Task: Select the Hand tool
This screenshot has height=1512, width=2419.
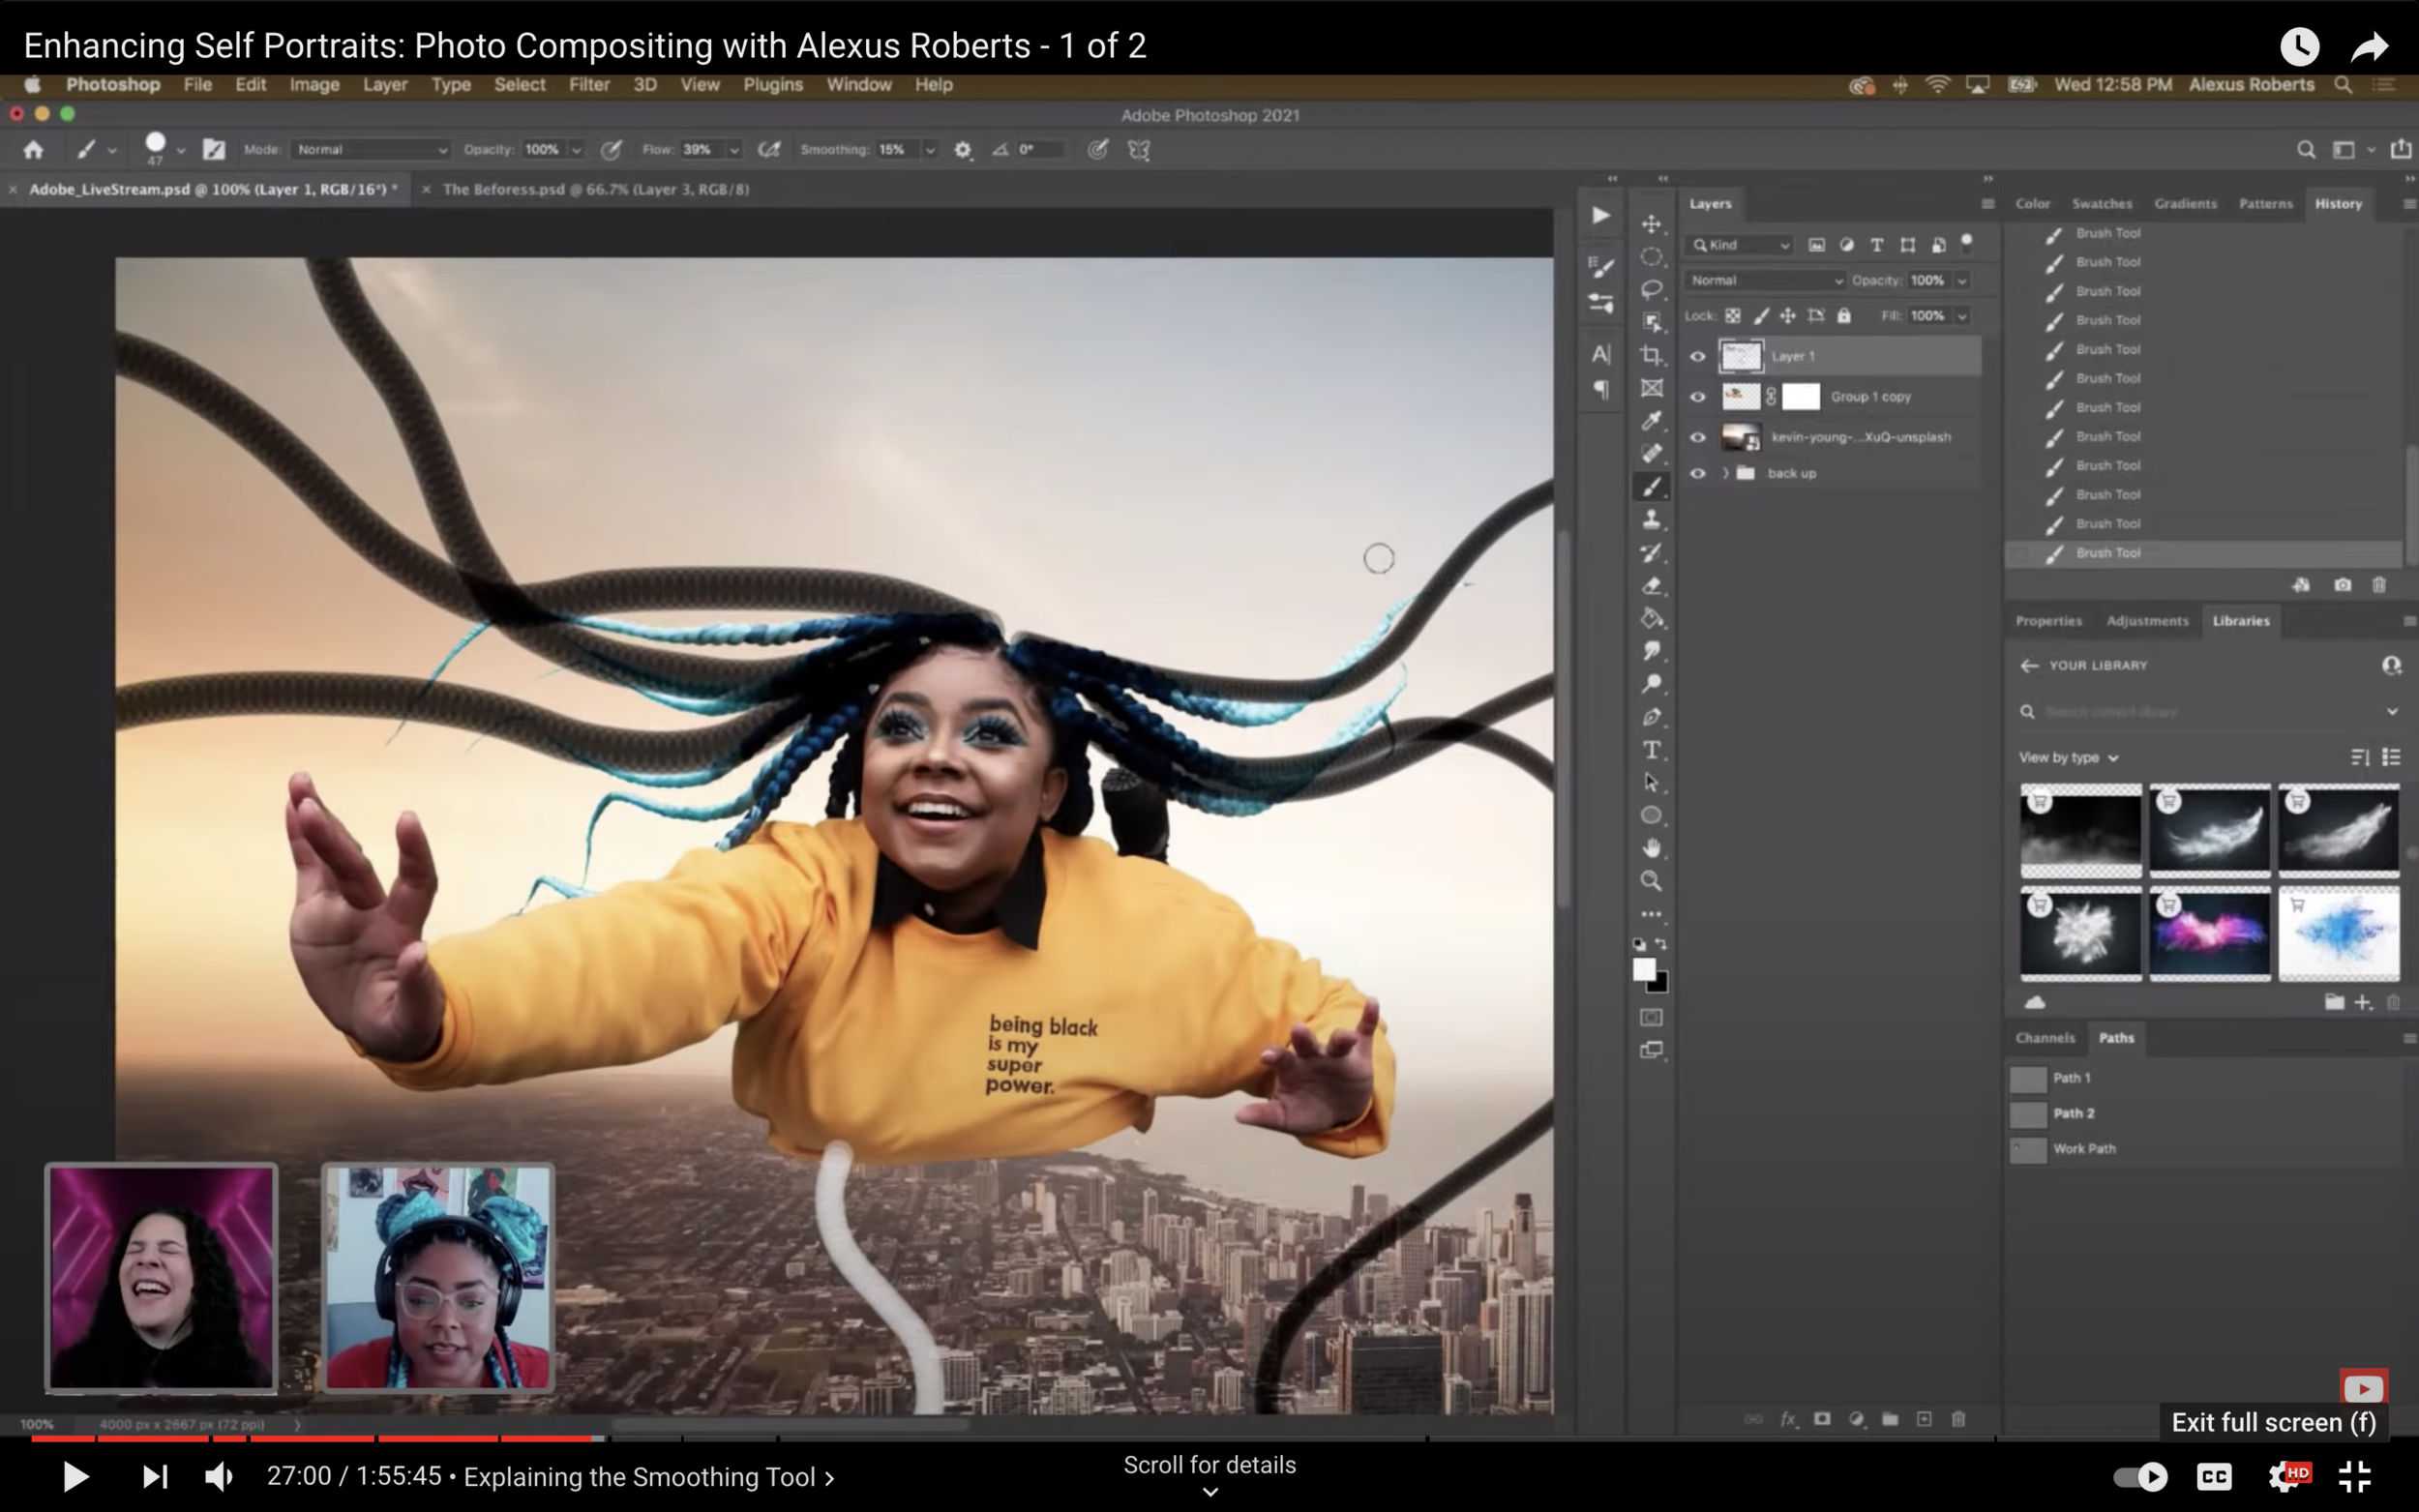Action: 1651,848
